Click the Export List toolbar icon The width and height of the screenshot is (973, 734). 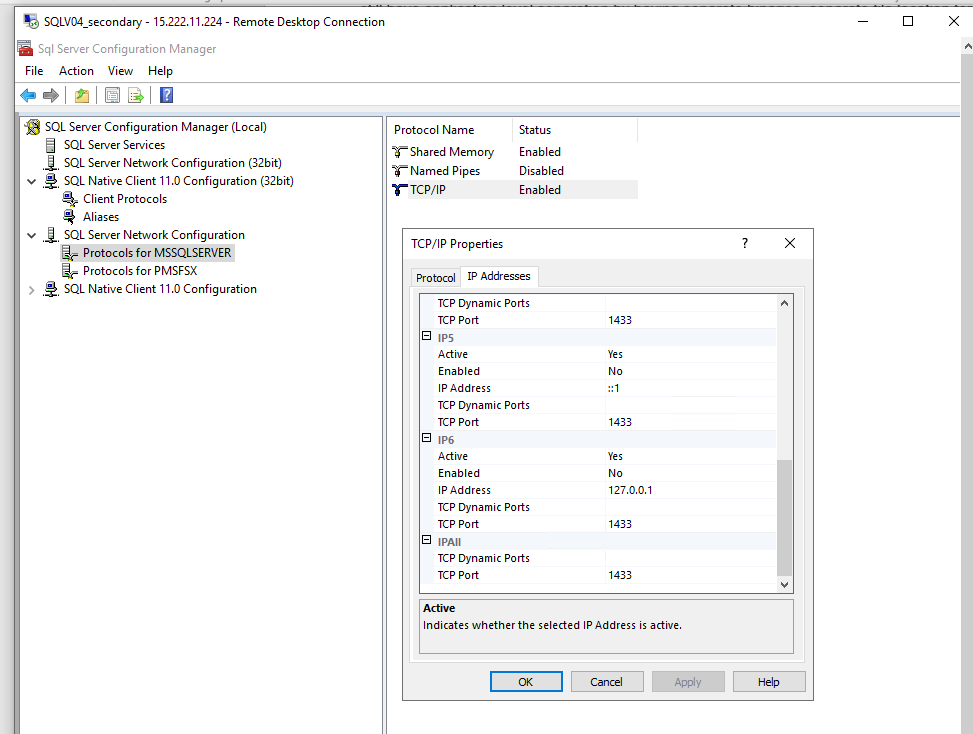(x=136, y=94)
